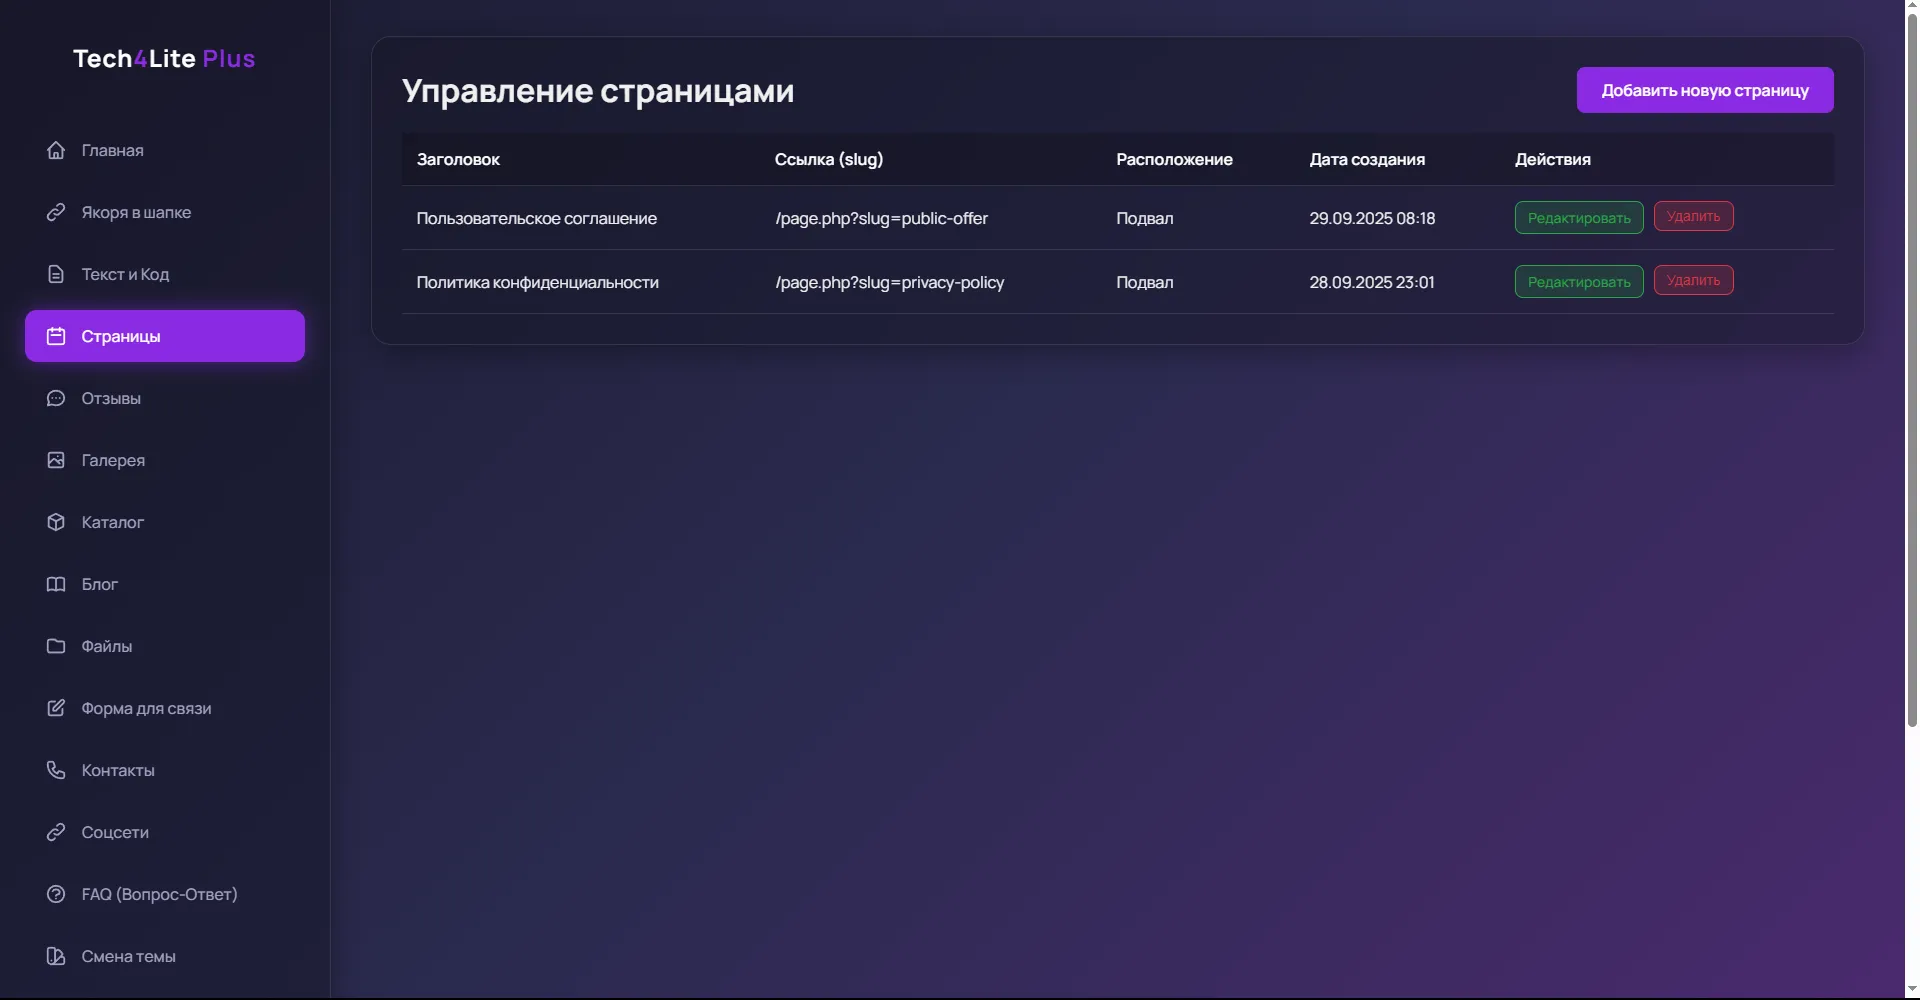
Task: Click the home icon beside Главная
Action: 56,150
